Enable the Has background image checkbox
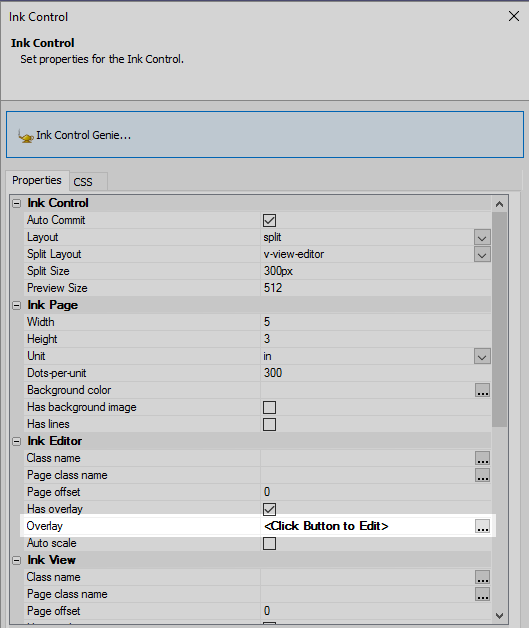Image resolution: width=529 pixels, height=628 pixels. pyautogui.click(x=270, y=407)
